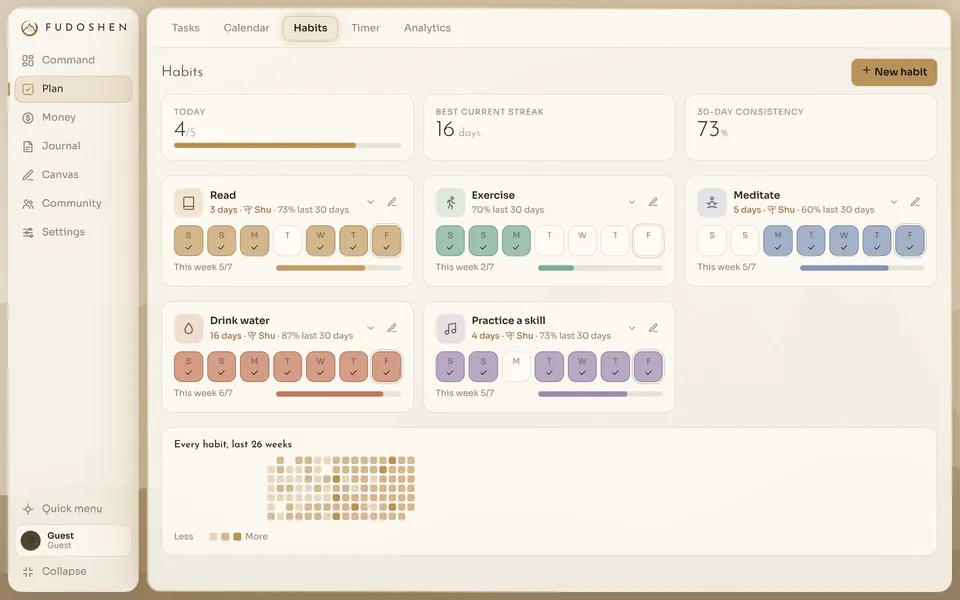Open Command via its grid icon

[x=28, y=60]
